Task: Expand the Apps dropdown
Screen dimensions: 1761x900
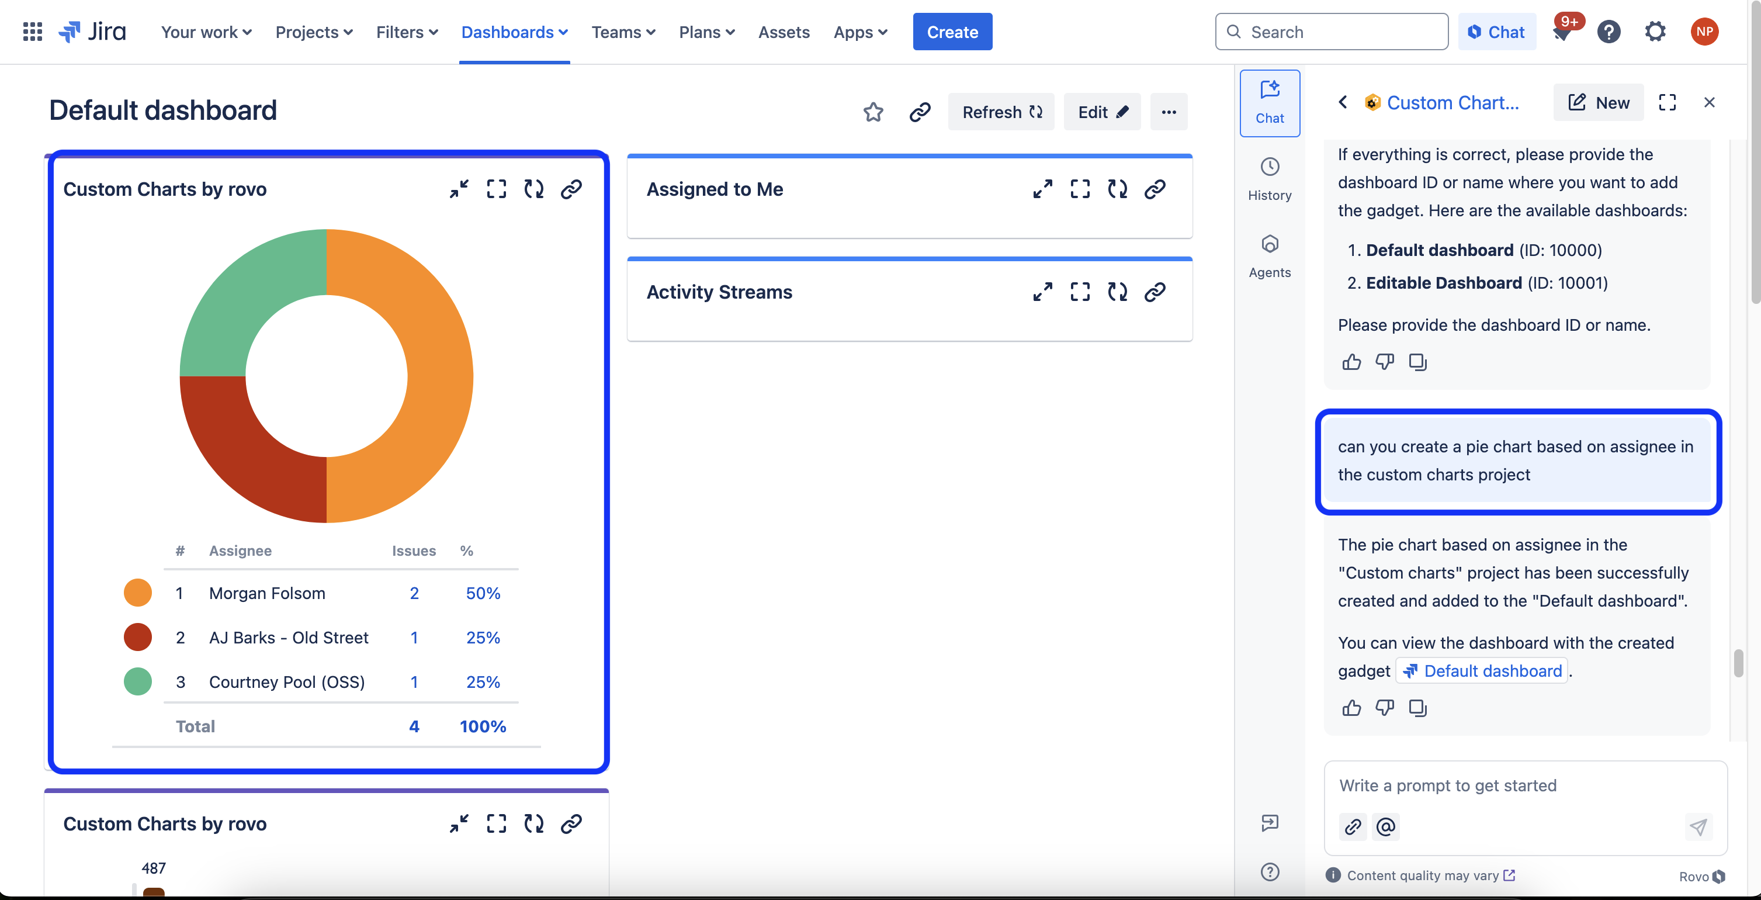Action: [x=860, y=32]
